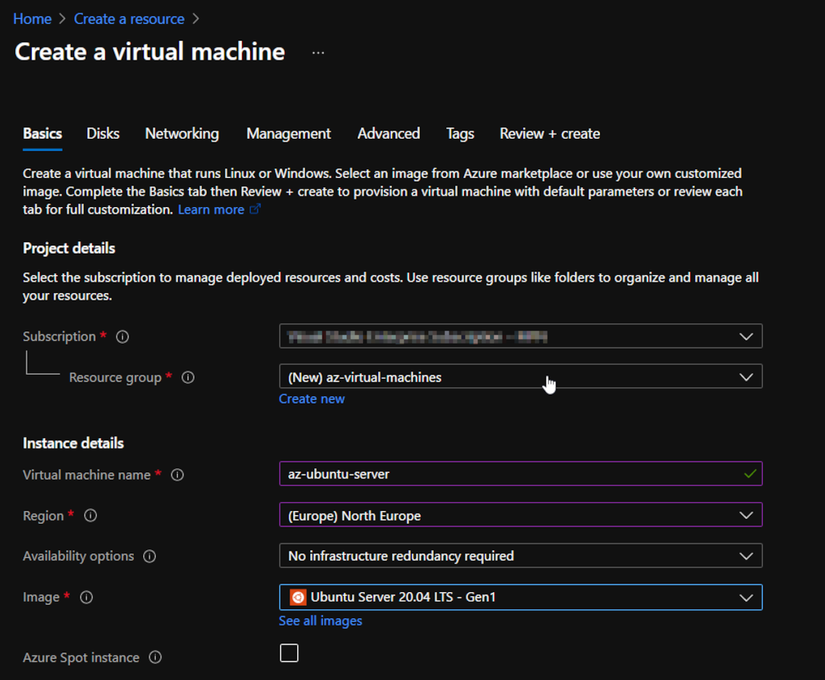Click the Azure Spot instance label
The height and width of the screenshot is (680, 825).
tap(81, 657)
